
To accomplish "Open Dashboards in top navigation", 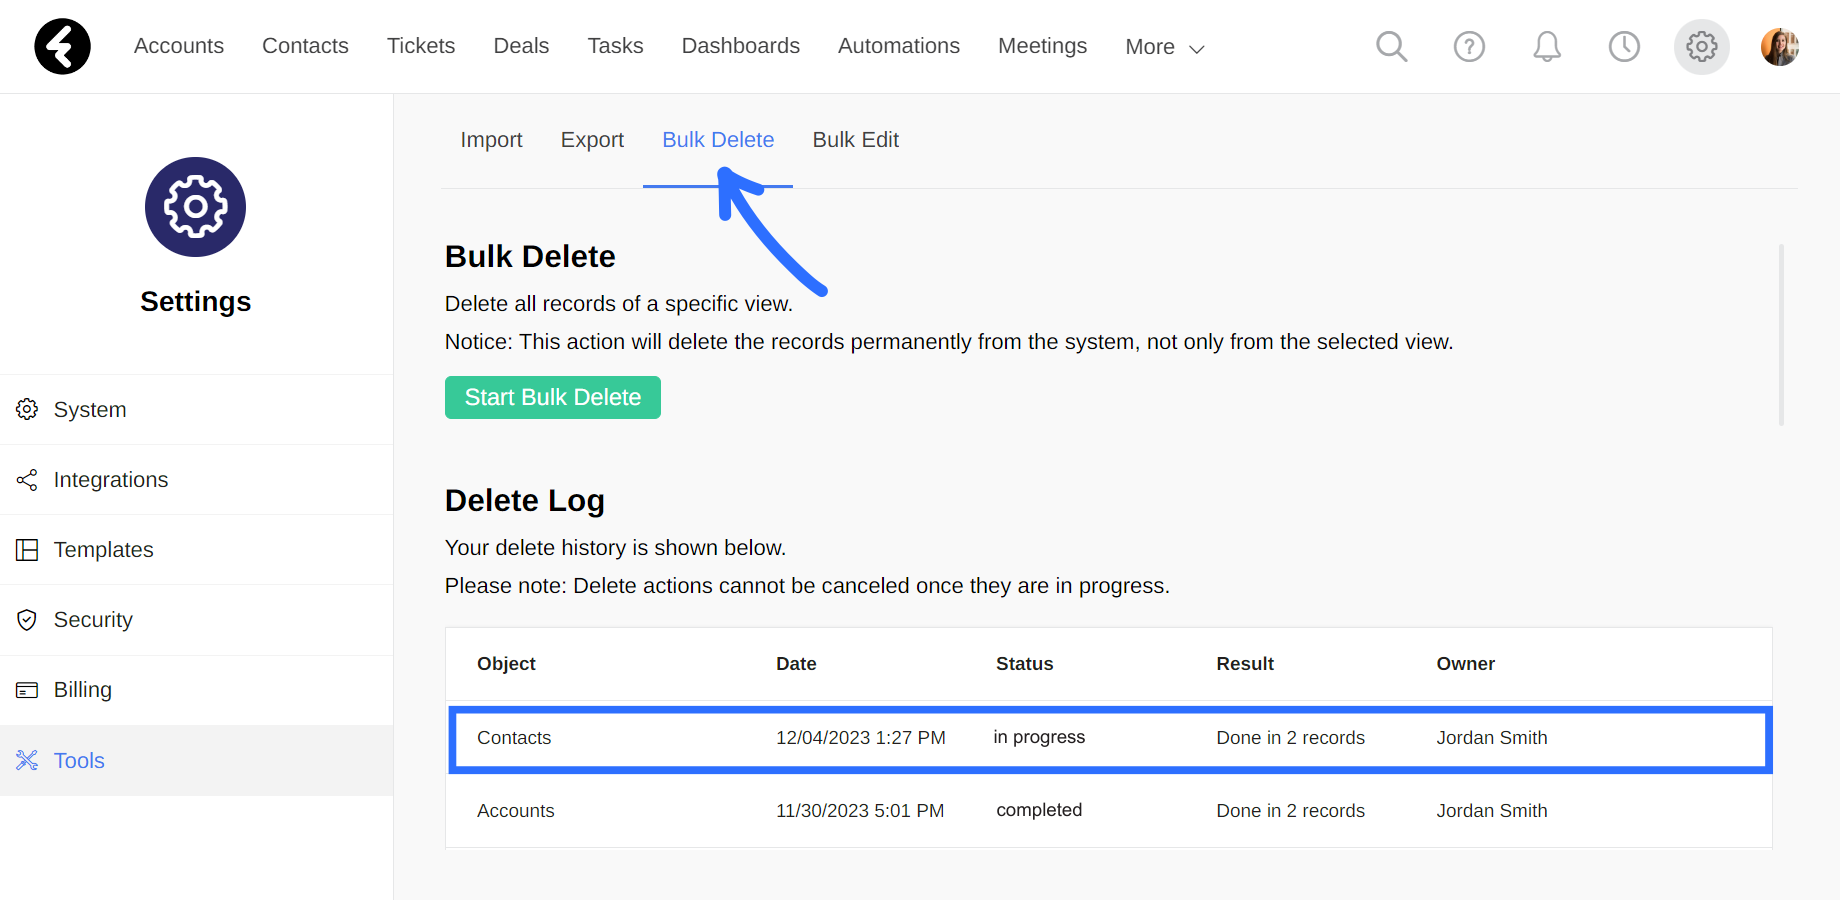I will tap(740, 46).
